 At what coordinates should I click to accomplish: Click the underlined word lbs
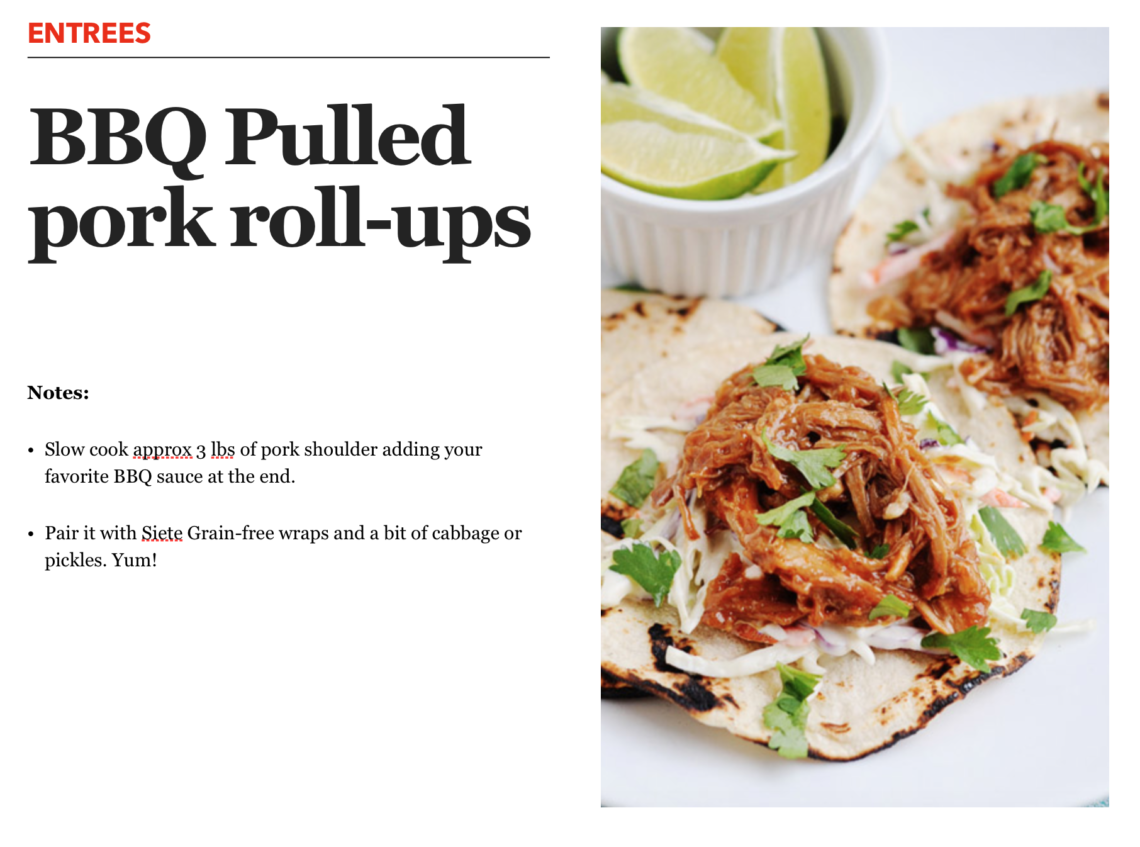222,449
